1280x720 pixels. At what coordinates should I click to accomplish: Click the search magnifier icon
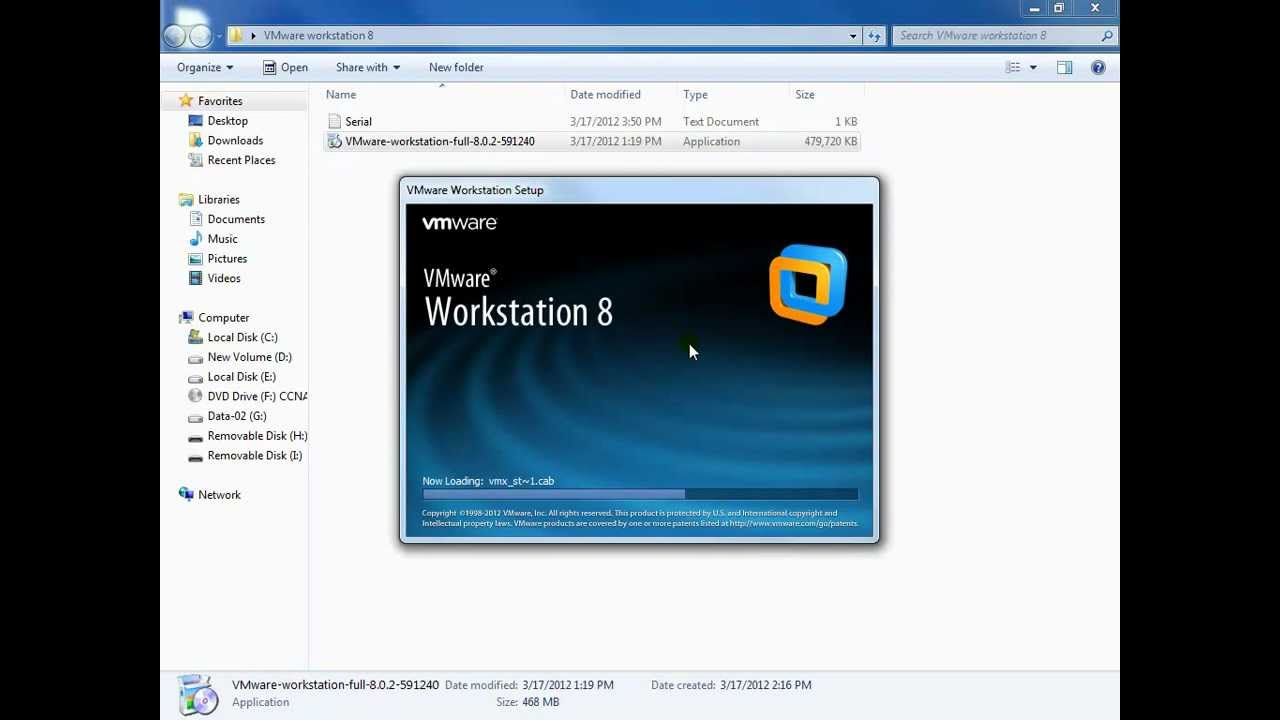click(1107, 35)
